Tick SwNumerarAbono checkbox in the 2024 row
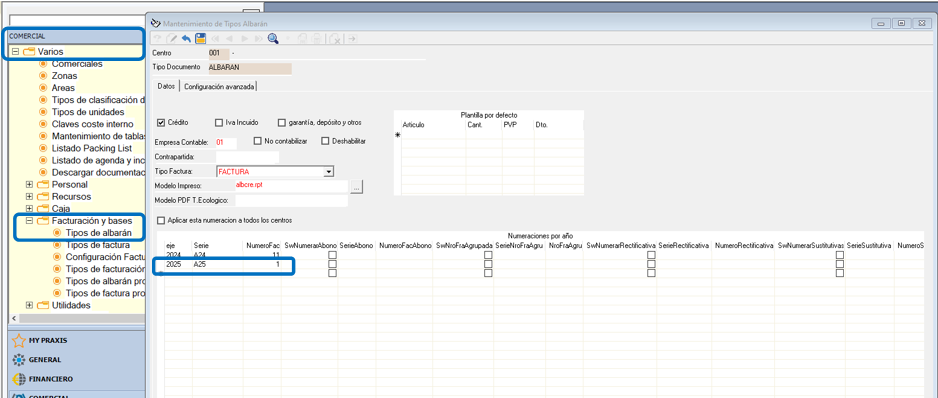Viewport: 938px width, 398px height. point(333,255)
